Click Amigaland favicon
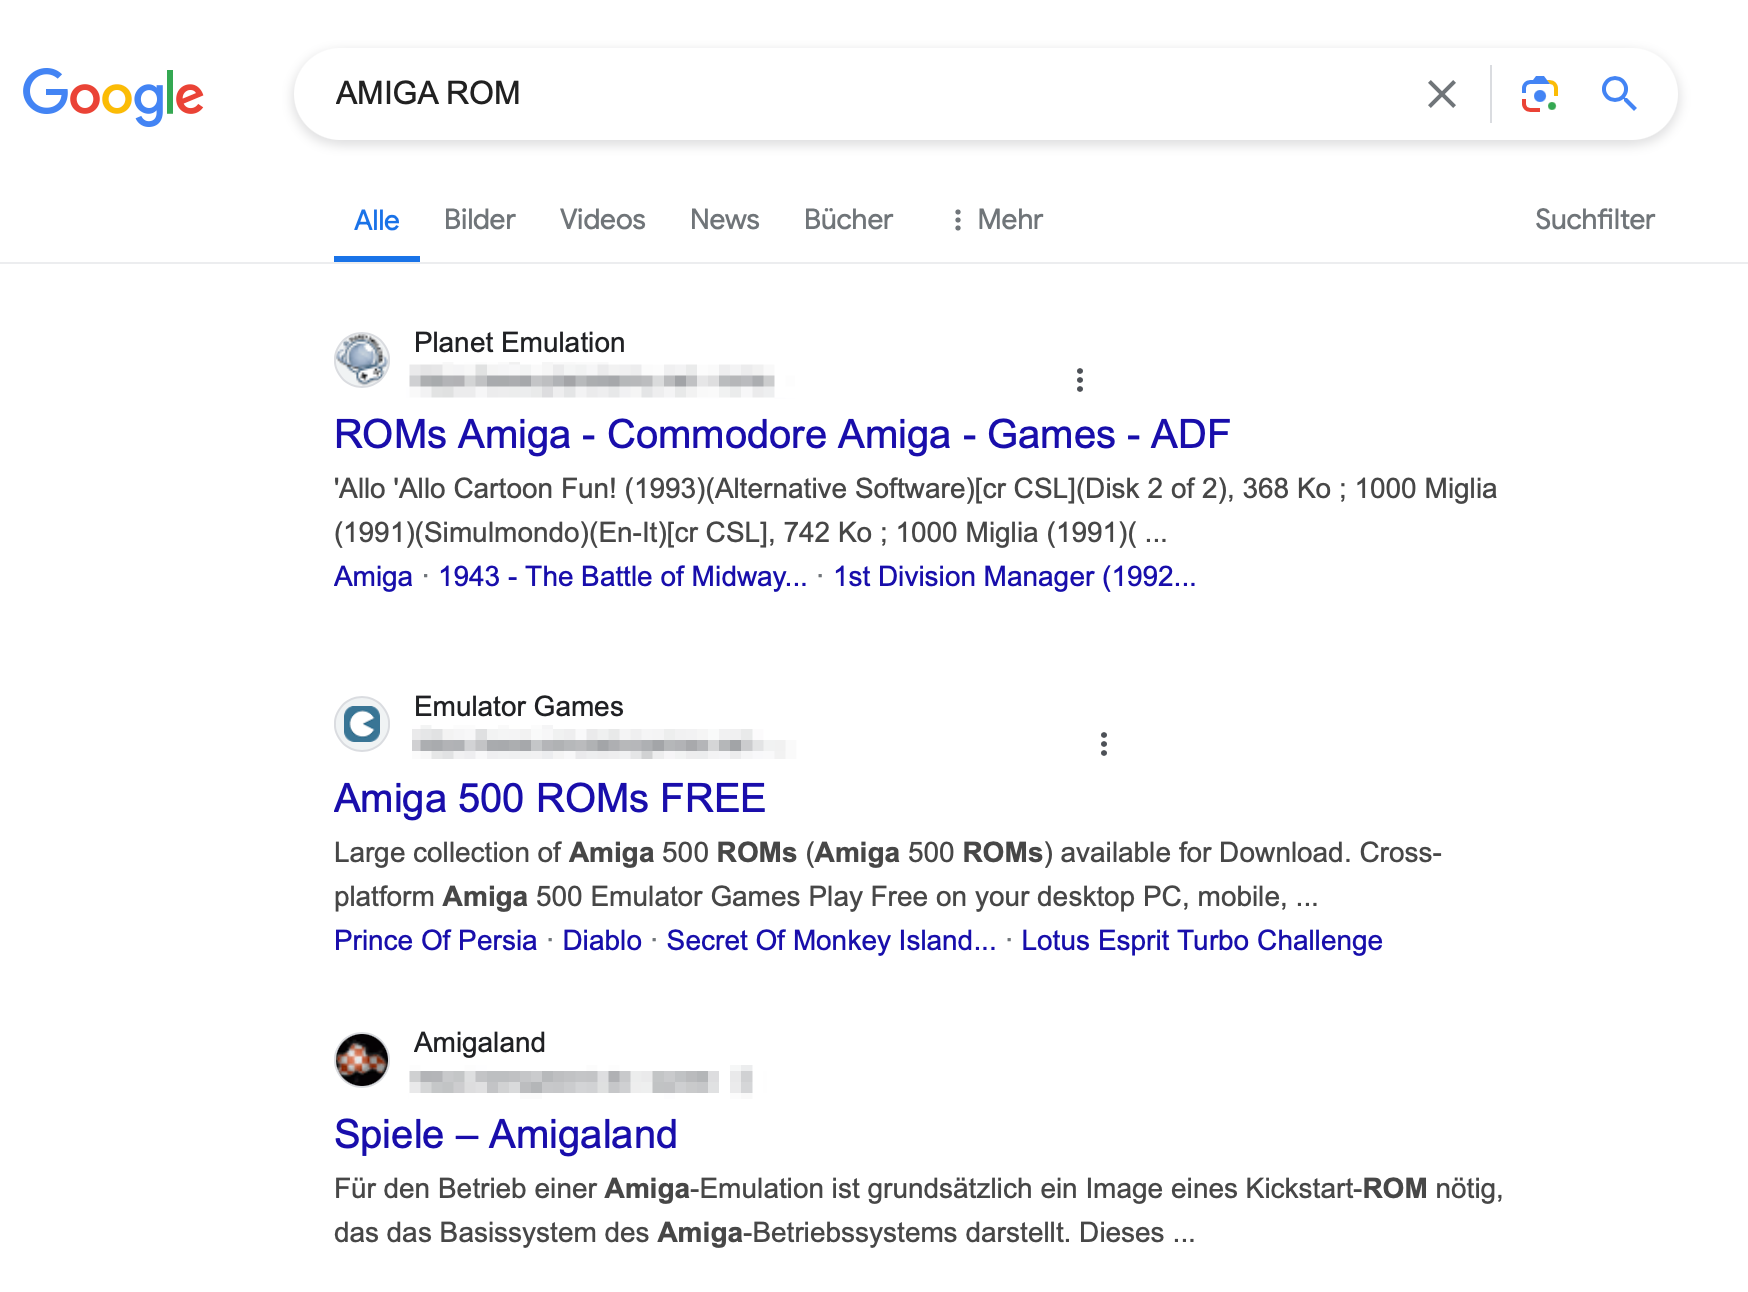The image size is (1748, 1292). pyautogui.click(x=362, y=1060)
